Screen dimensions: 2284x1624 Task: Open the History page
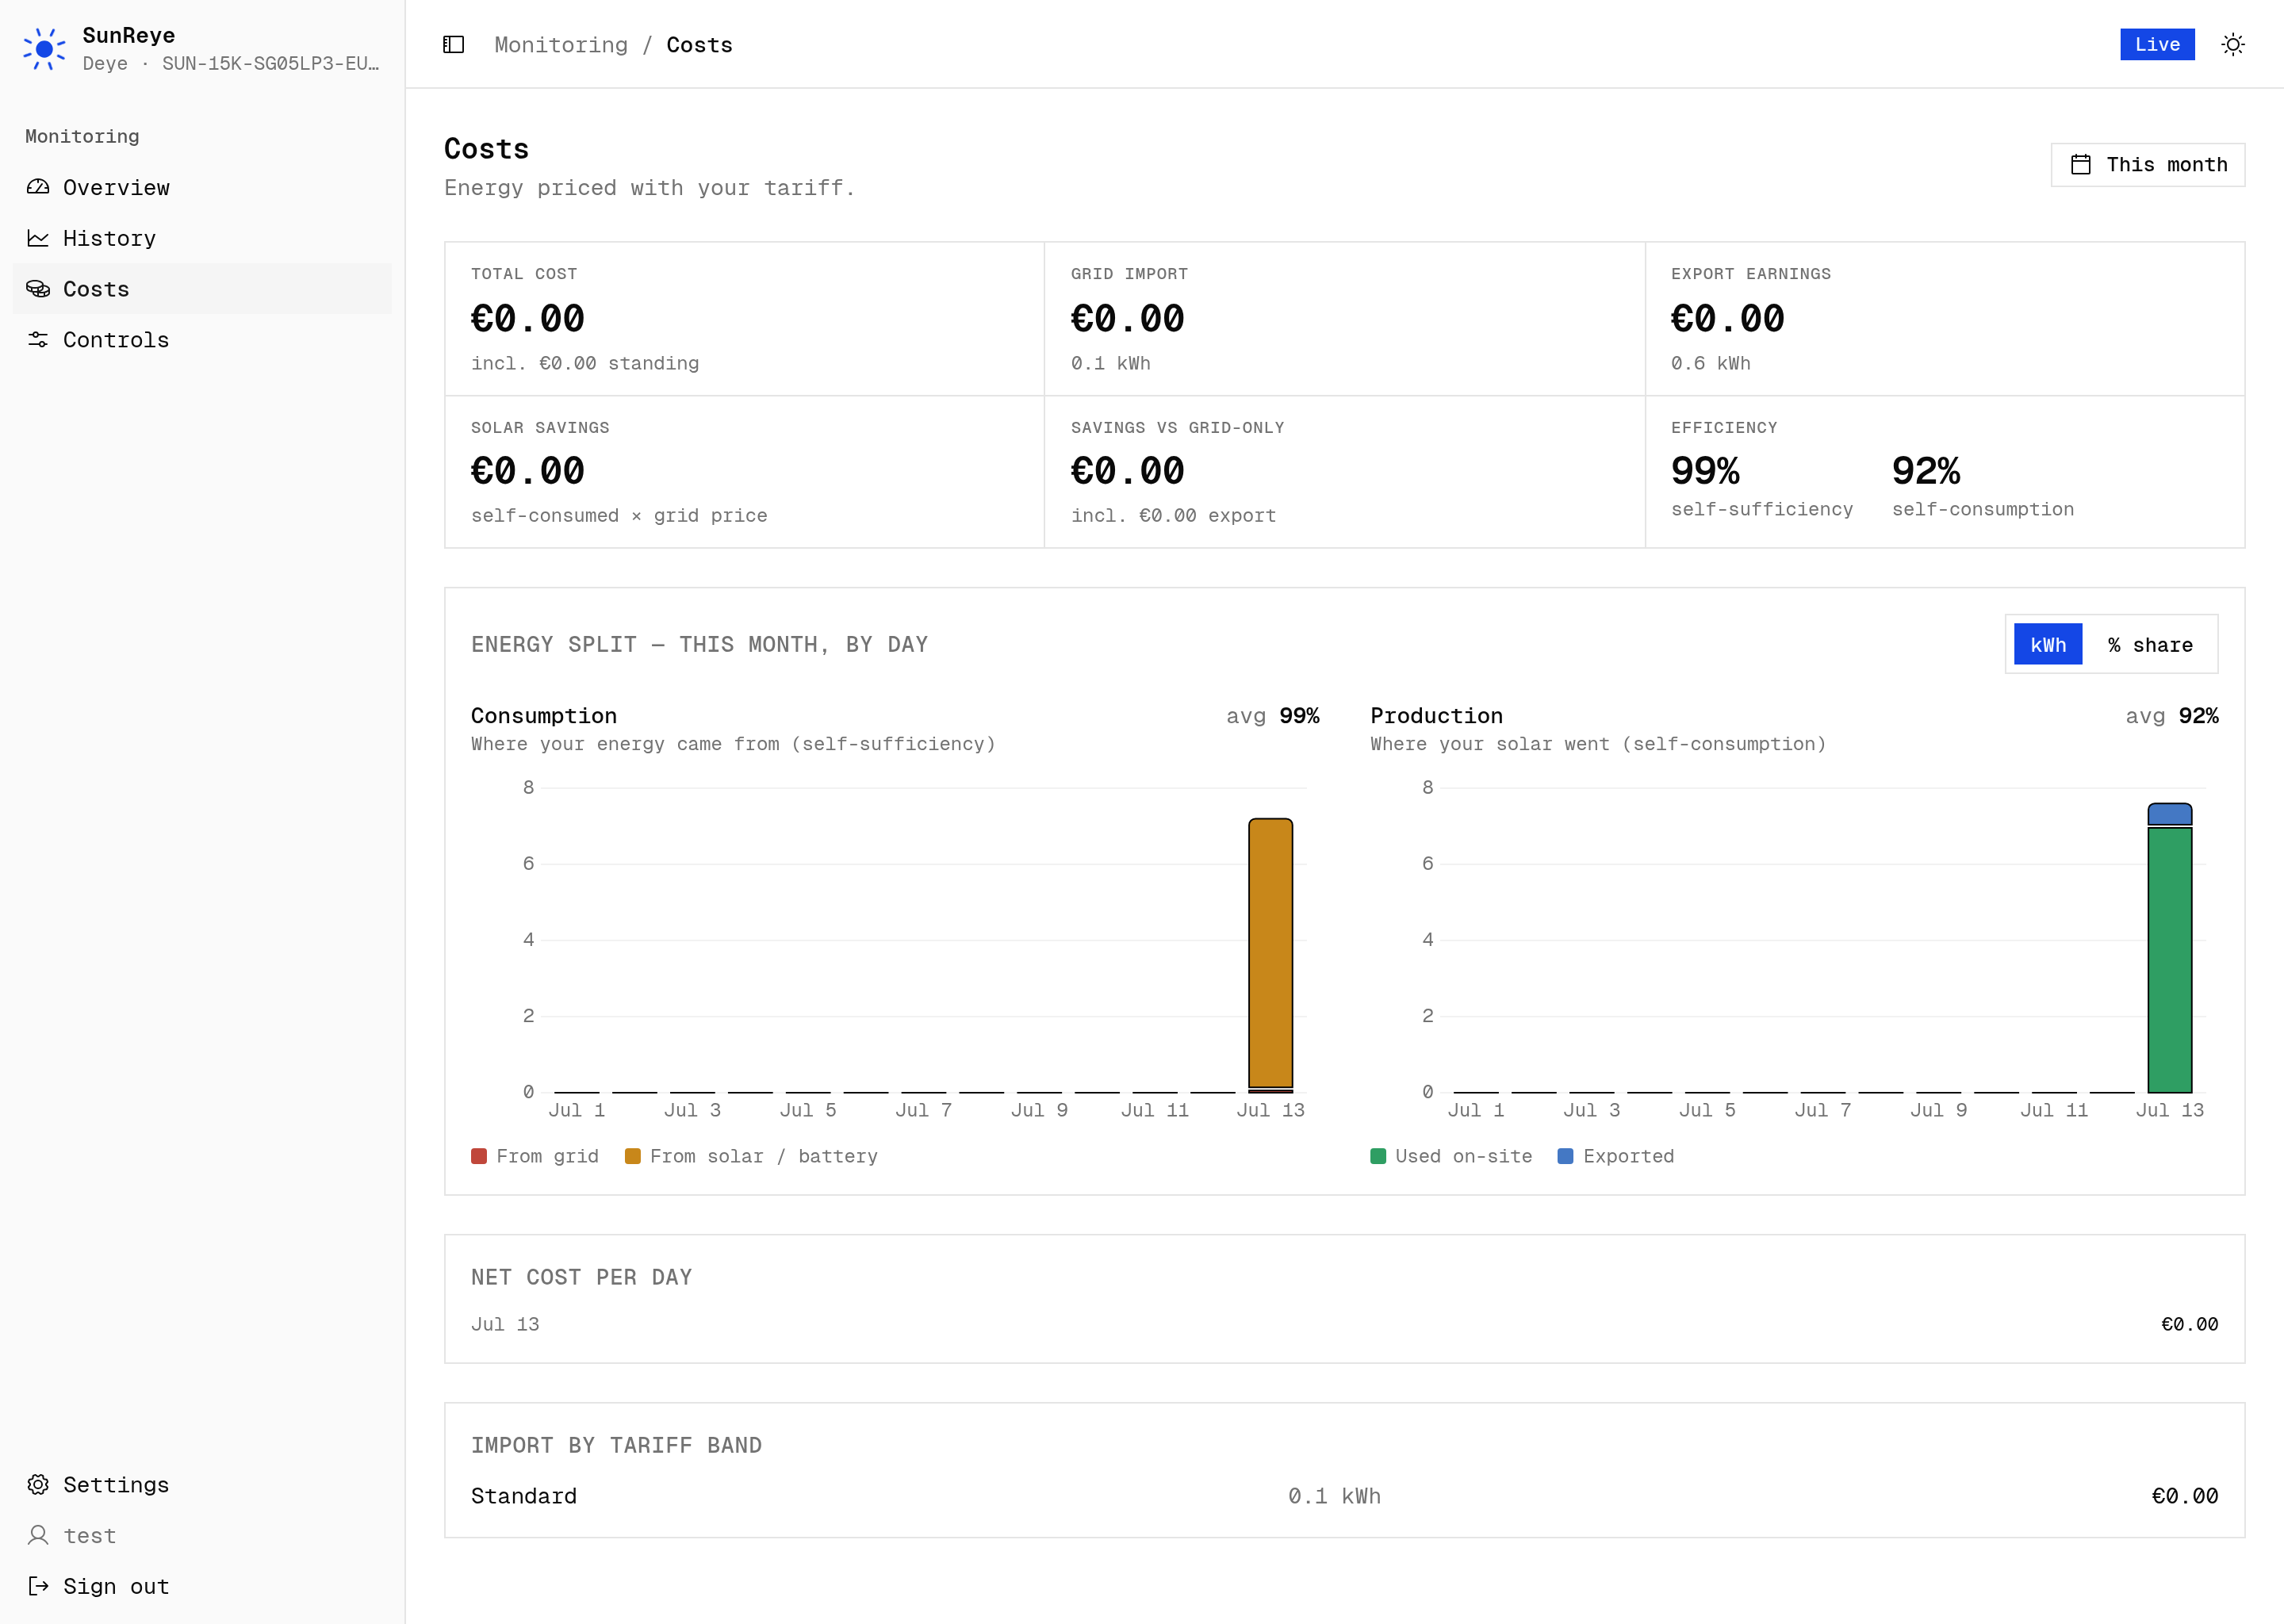click(202, 238)
